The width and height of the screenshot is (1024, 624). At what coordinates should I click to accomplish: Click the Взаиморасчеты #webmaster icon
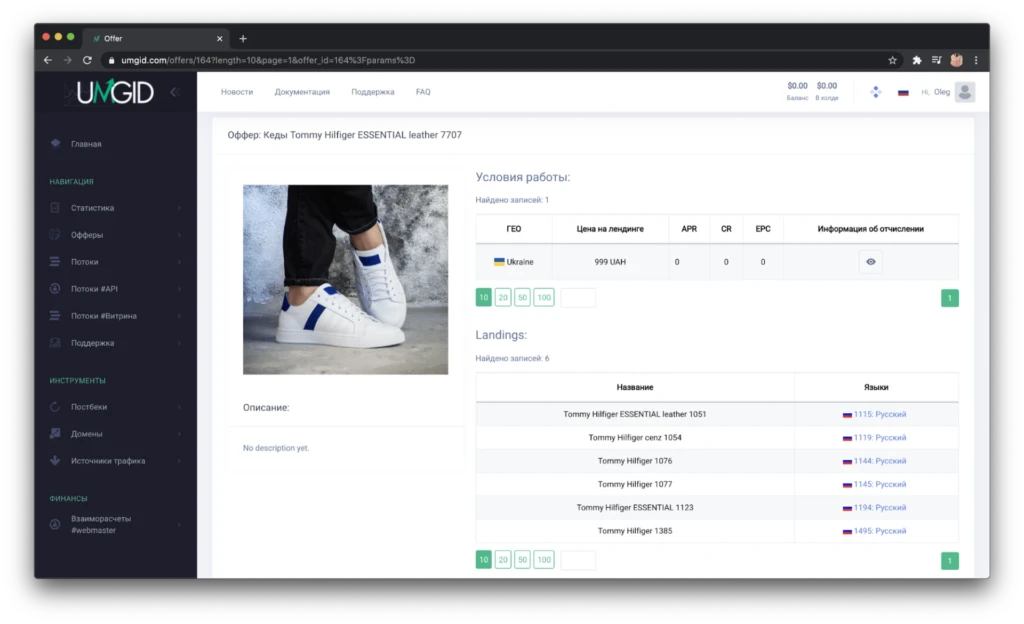pos(55,524)
